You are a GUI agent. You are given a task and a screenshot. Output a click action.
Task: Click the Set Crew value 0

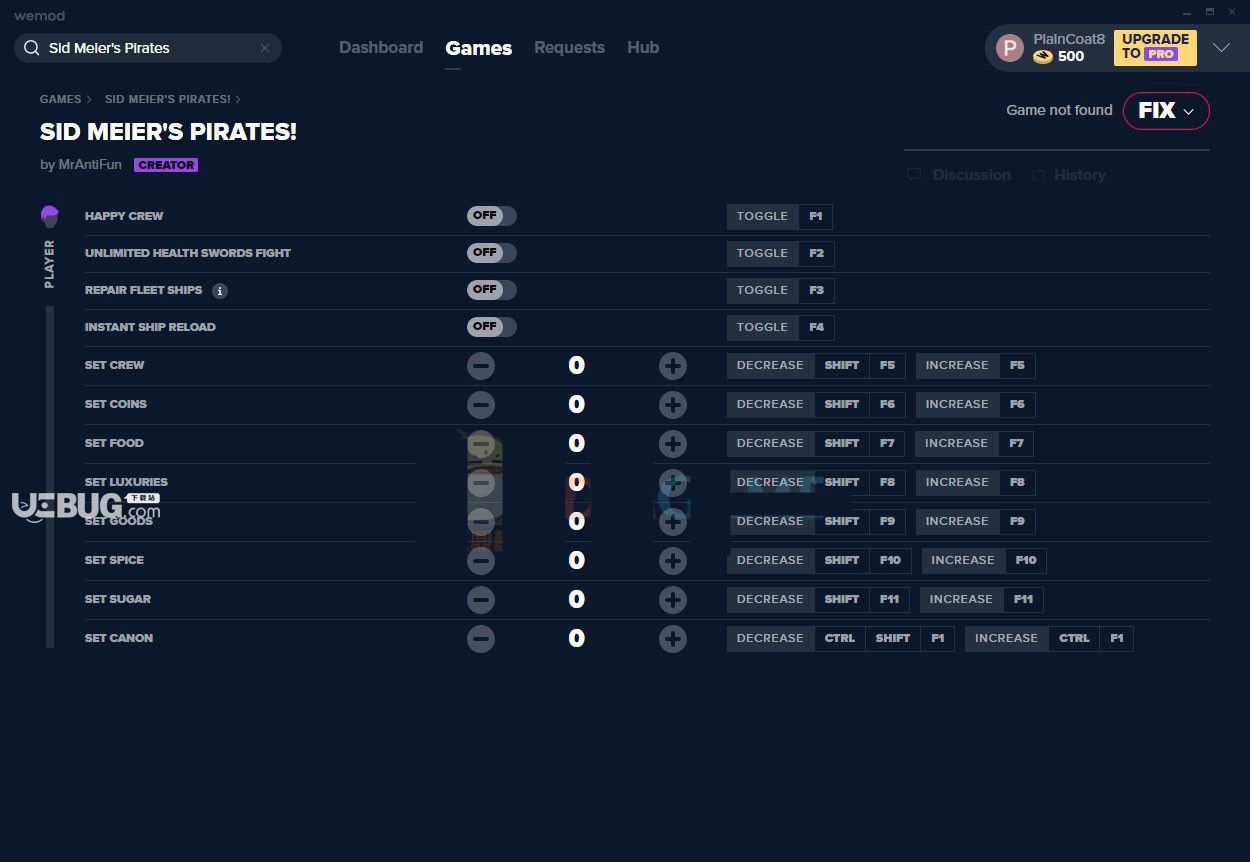coord(576,366)
